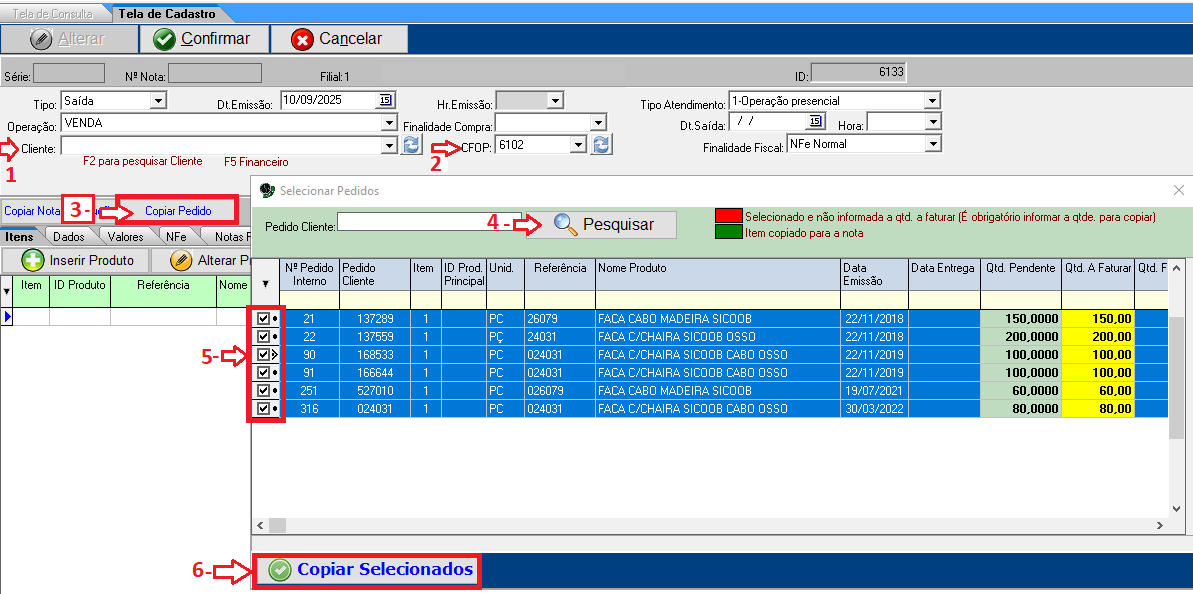Screen dimensions: 1193x594
Task: Close the Selecionar Pedidos dialog
Action: pyautogui.click(x=1179, y=190)
